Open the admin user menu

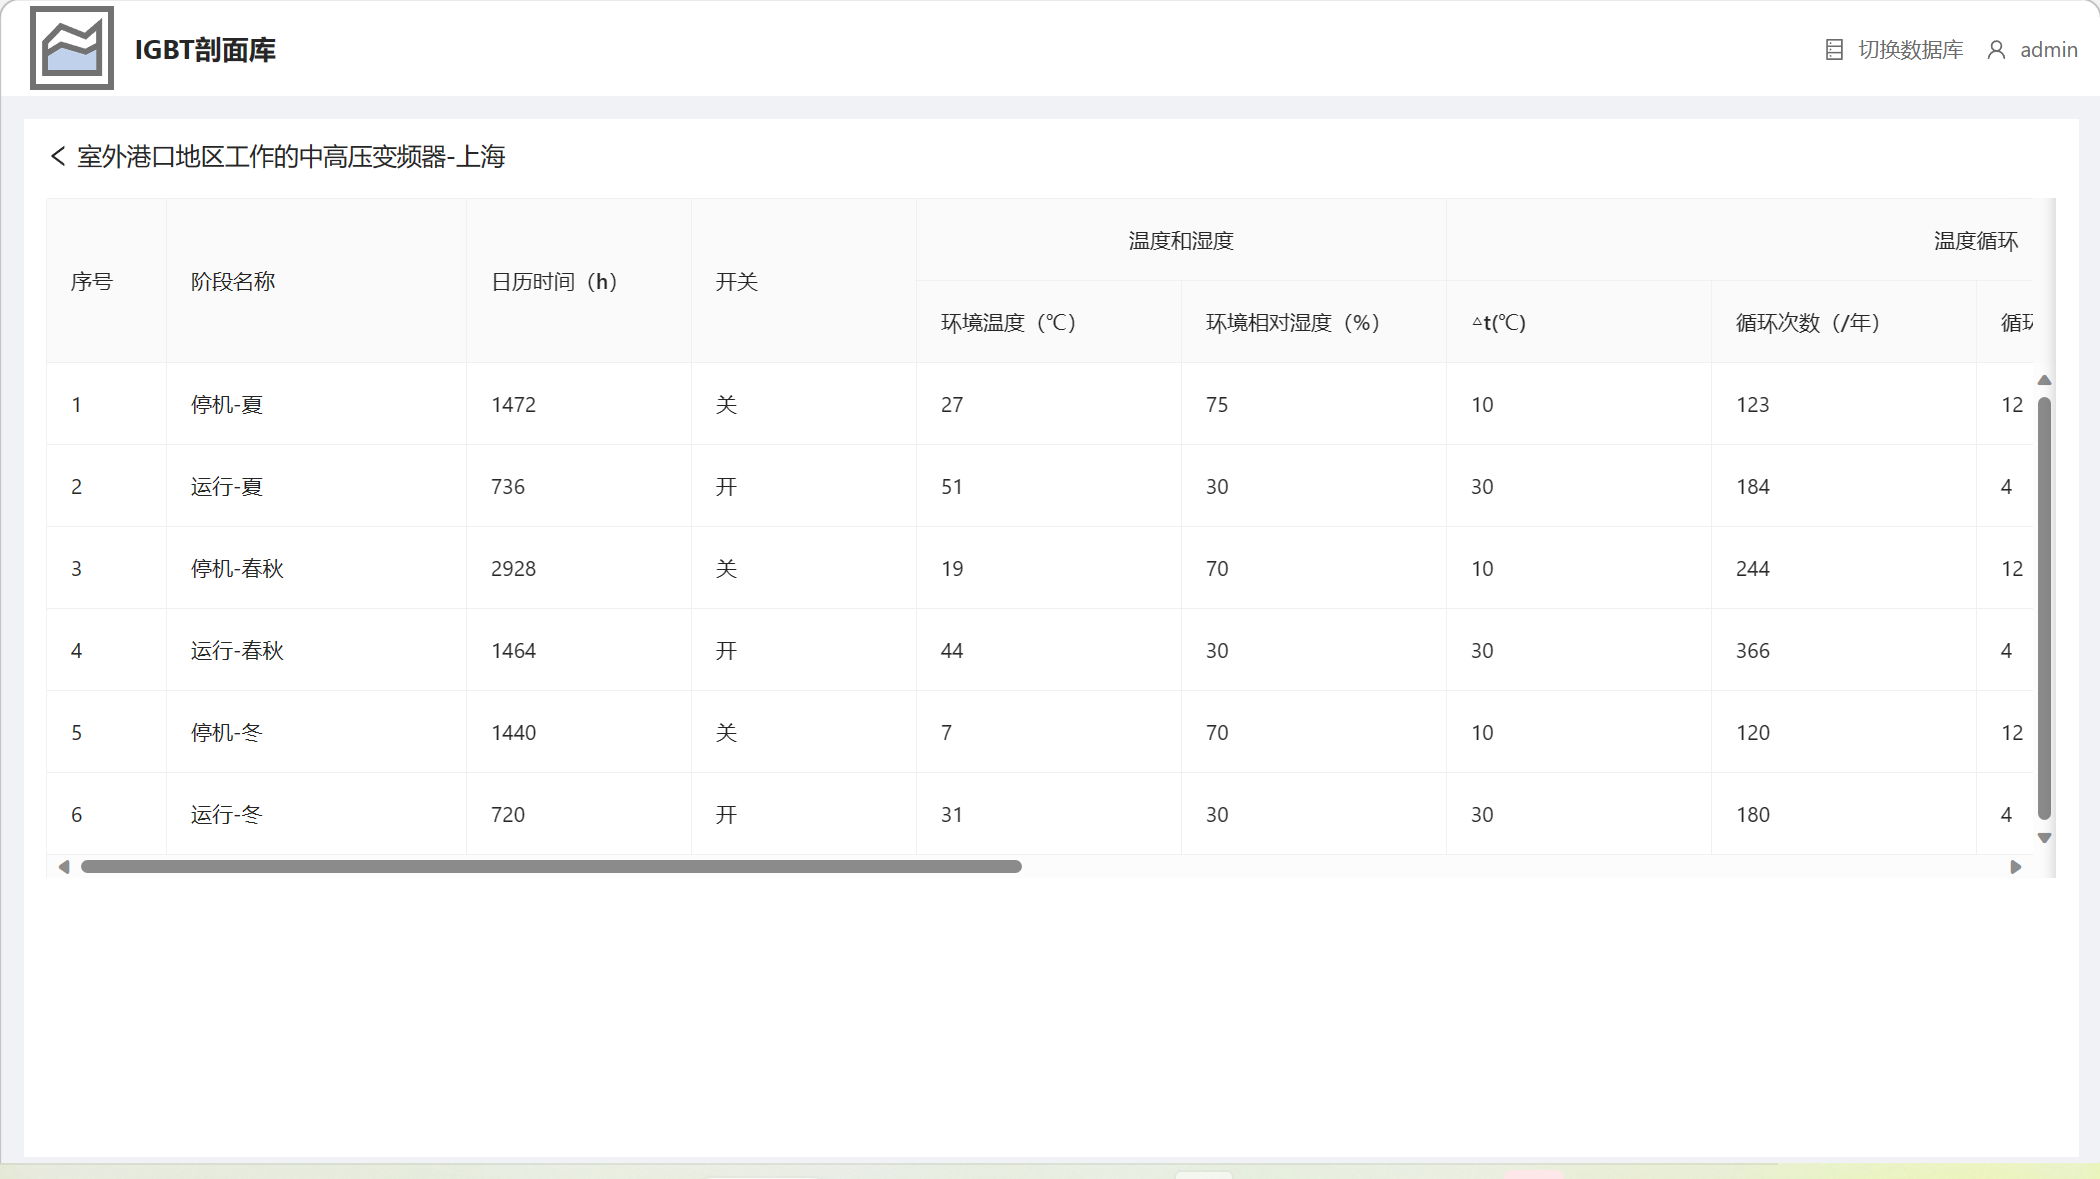point(2048,50)
